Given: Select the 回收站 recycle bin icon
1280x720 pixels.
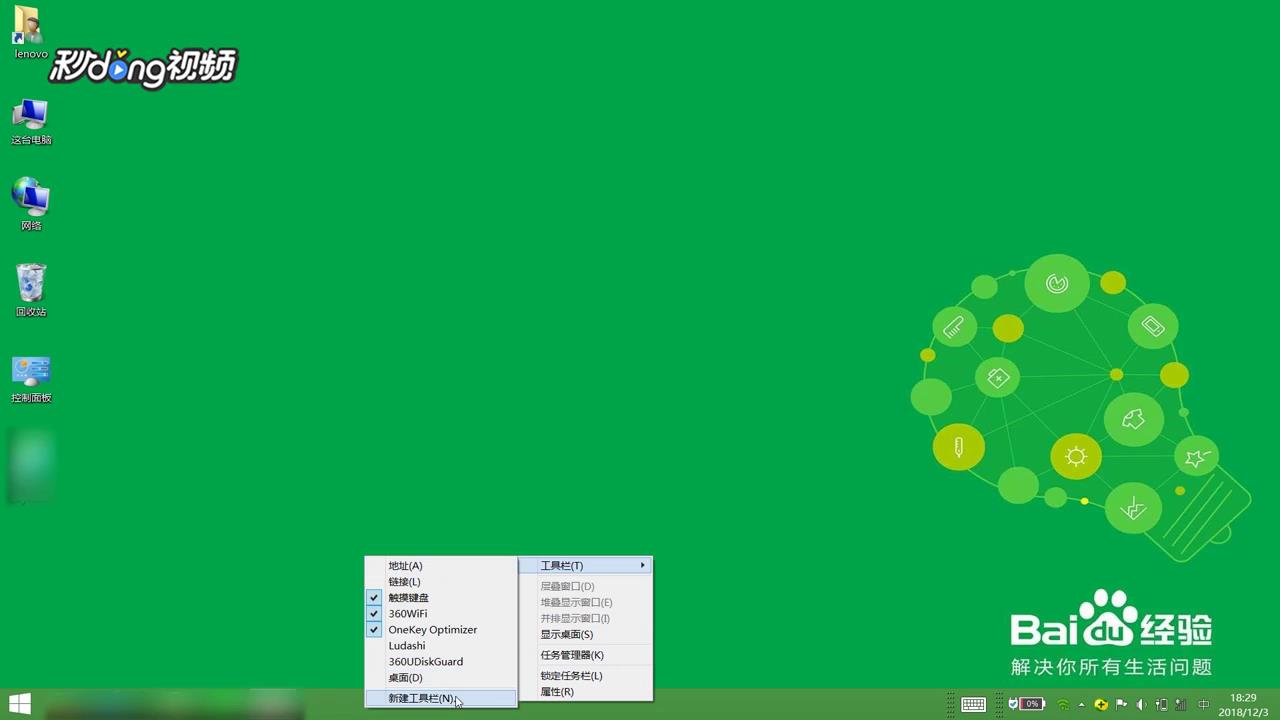Looking at the screenshot, I should pyautogui.click(x=31, y=290).
